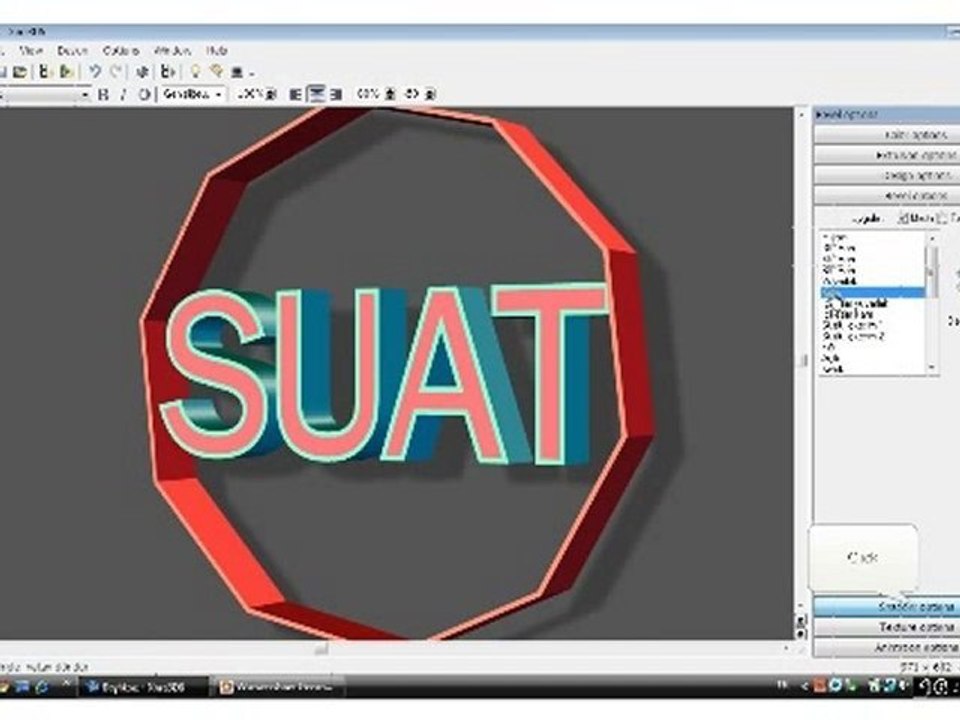960x720 pixels.
Task: Open the Options menu
Action: pyautogui.click(x=121, y=51)
